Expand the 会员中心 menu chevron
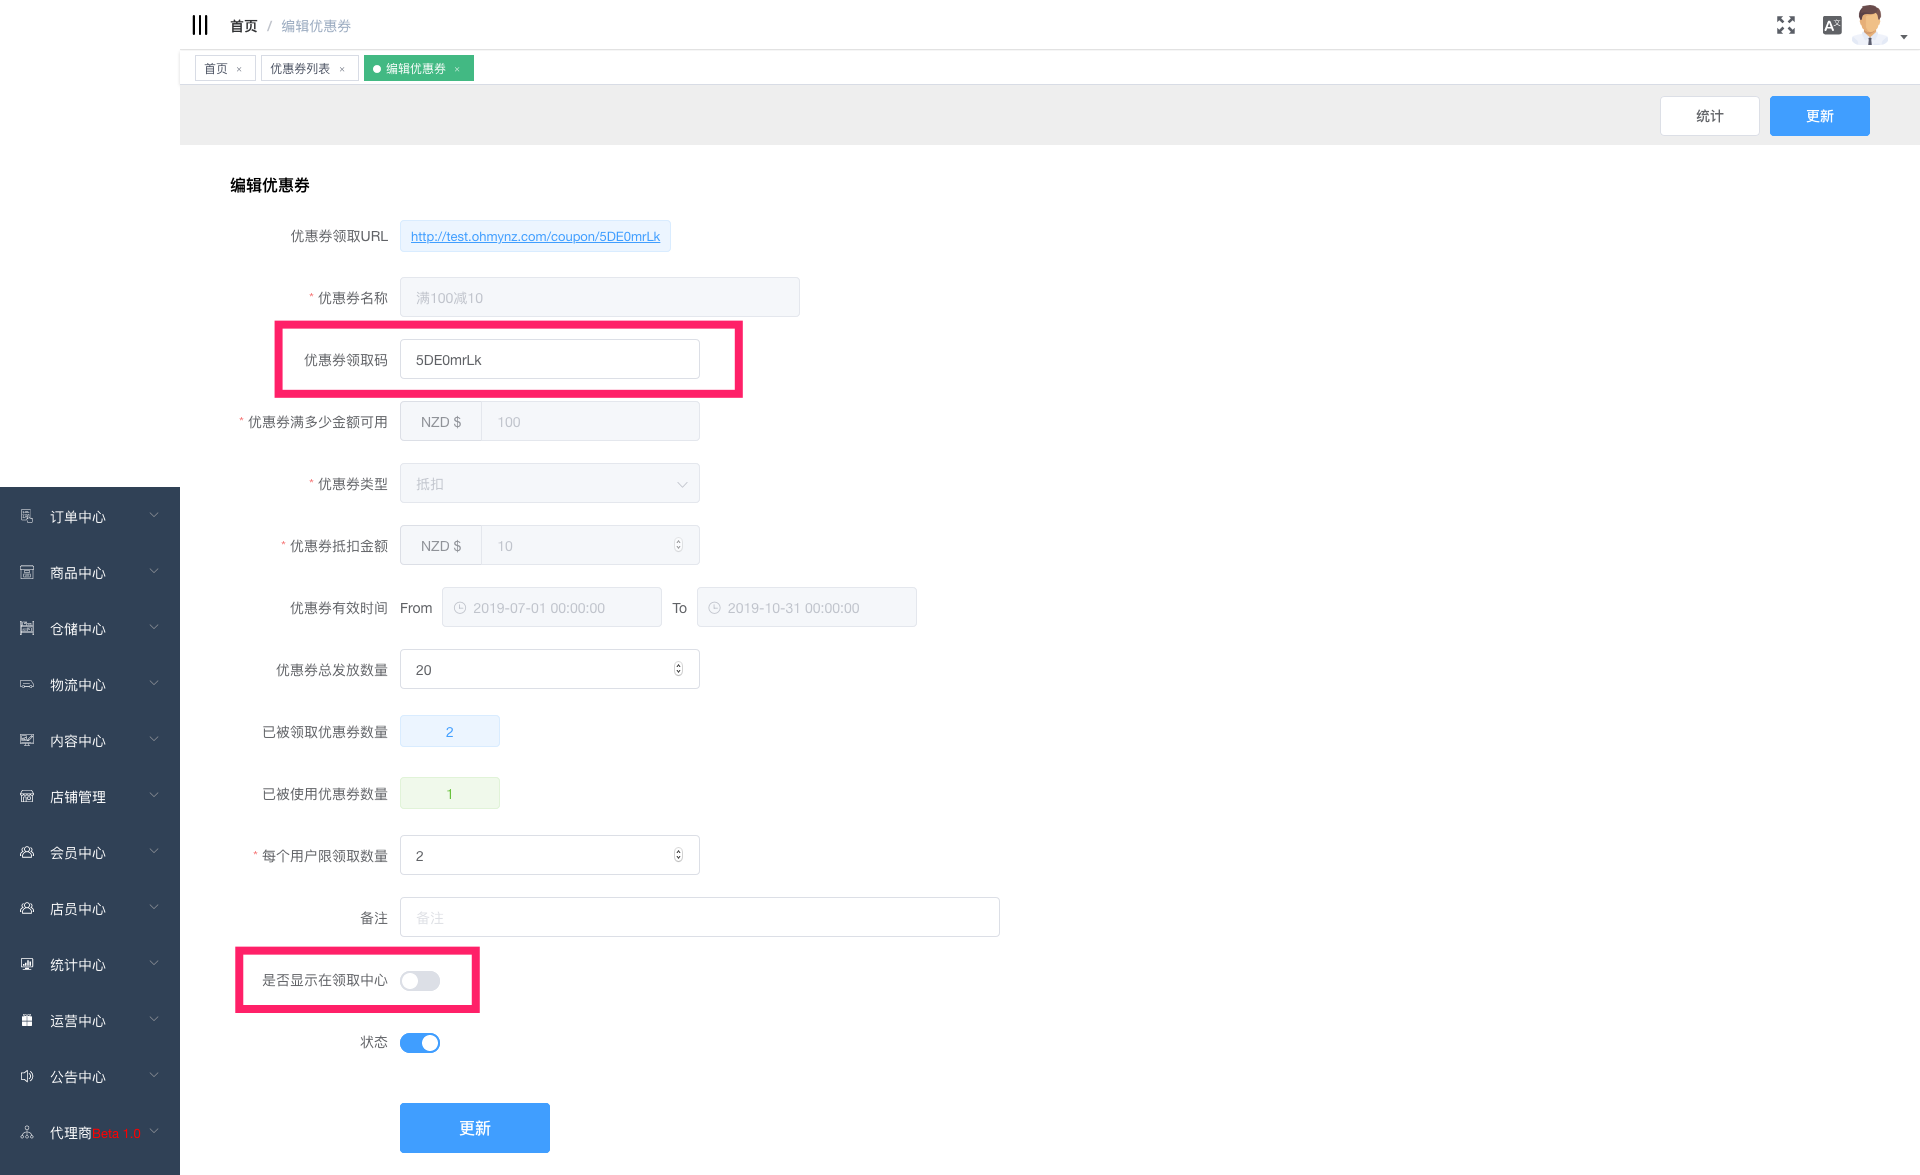The width and height of the screenshot is (1920, 1175). click(154, 852)
